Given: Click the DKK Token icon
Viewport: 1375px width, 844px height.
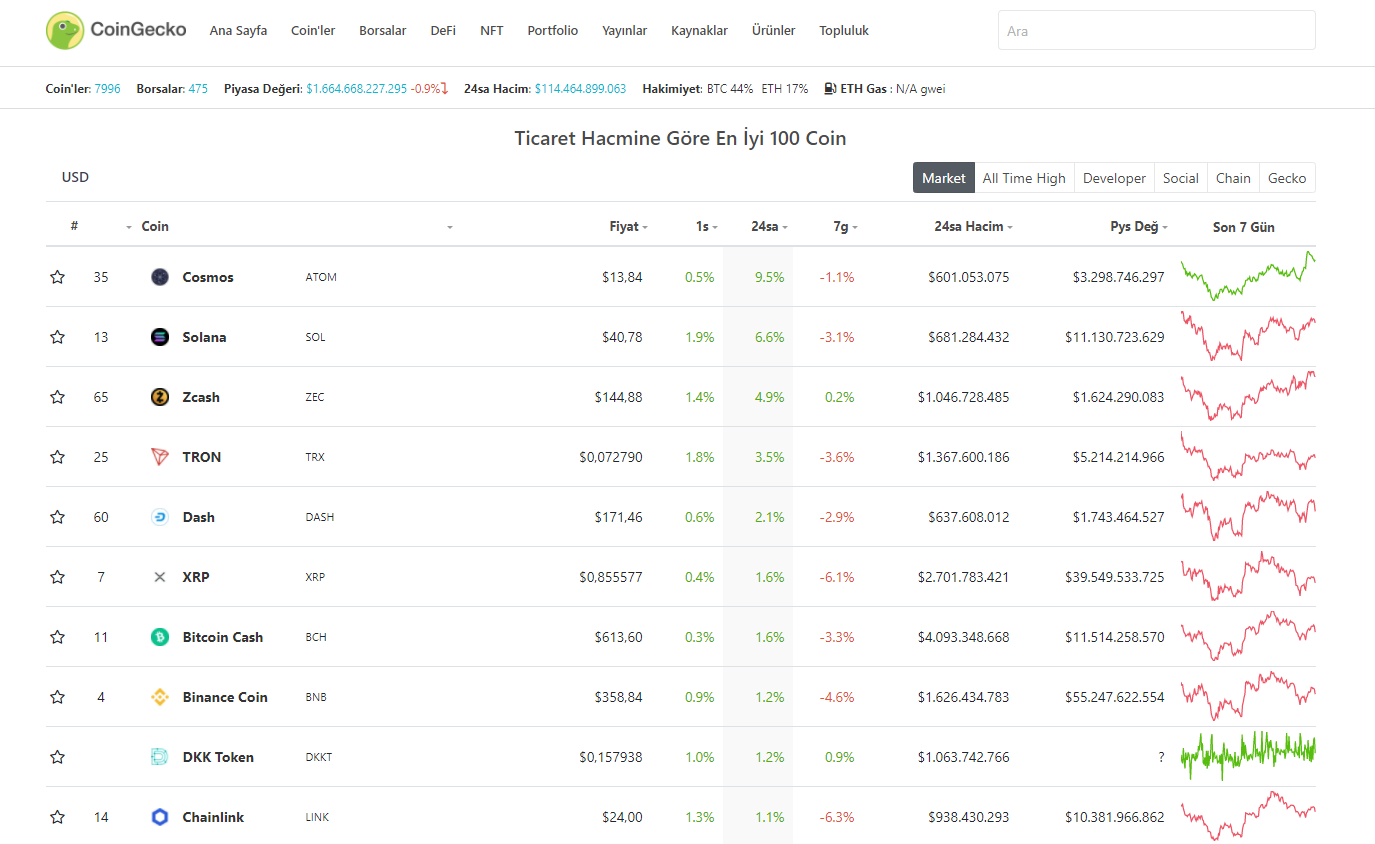Looking at the screenshot, I should 160,757.
